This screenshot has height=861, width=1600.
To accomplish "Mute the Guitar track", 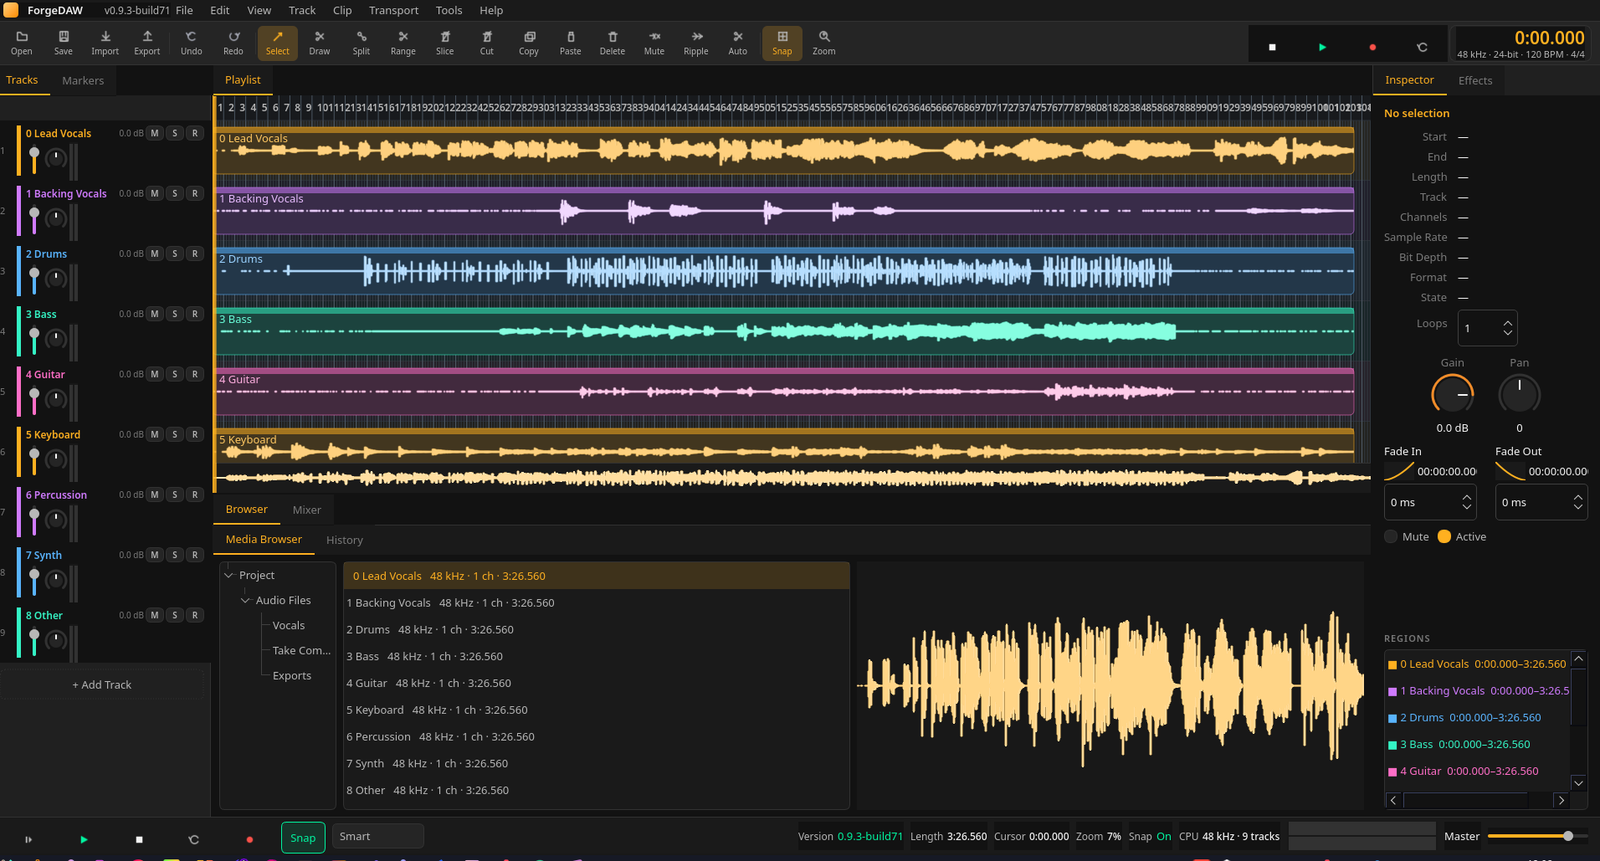I will [154, 374].
